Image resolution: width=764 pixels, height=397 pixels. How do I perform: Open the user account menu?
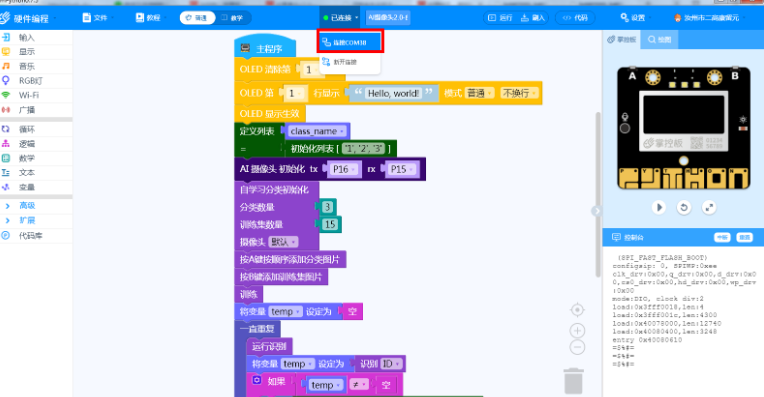point(708,18)
